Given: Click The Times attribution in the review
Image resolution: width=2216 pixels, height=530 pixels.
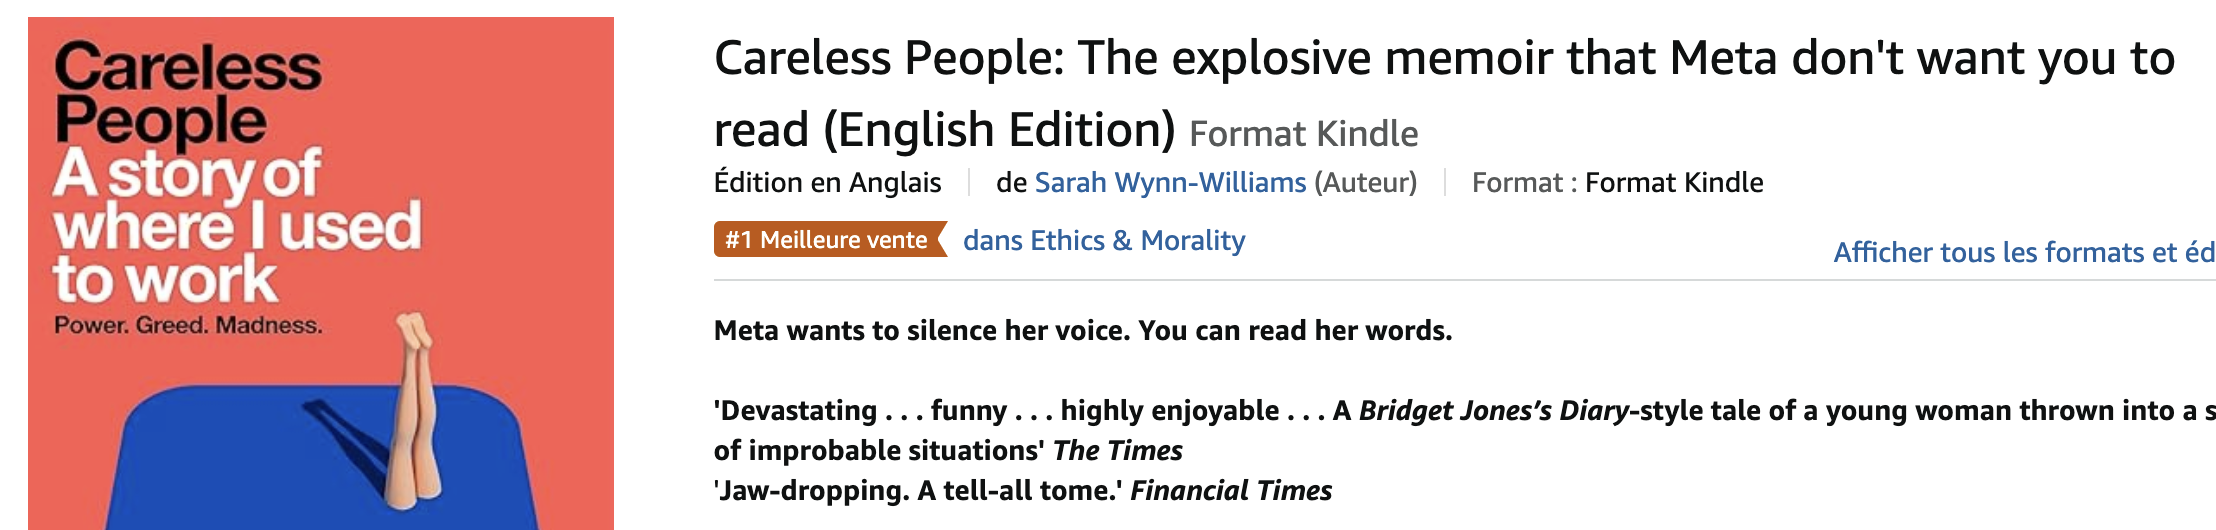Looking at the screenshot, I should pyautogui.click(x=1117, y=451).
